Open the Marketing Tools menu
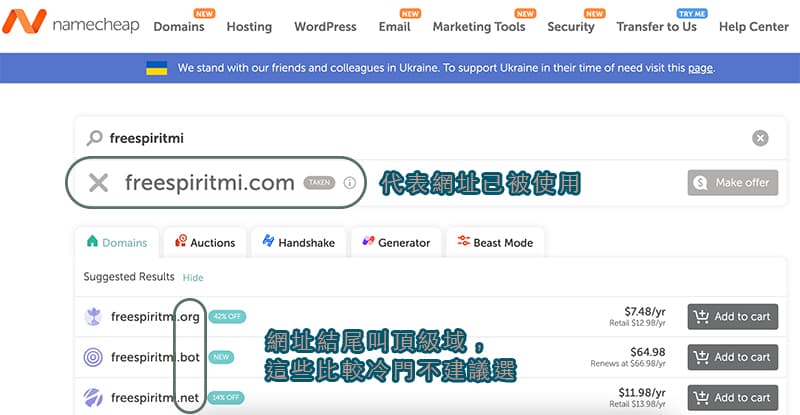800x415 pixels. 479,27
